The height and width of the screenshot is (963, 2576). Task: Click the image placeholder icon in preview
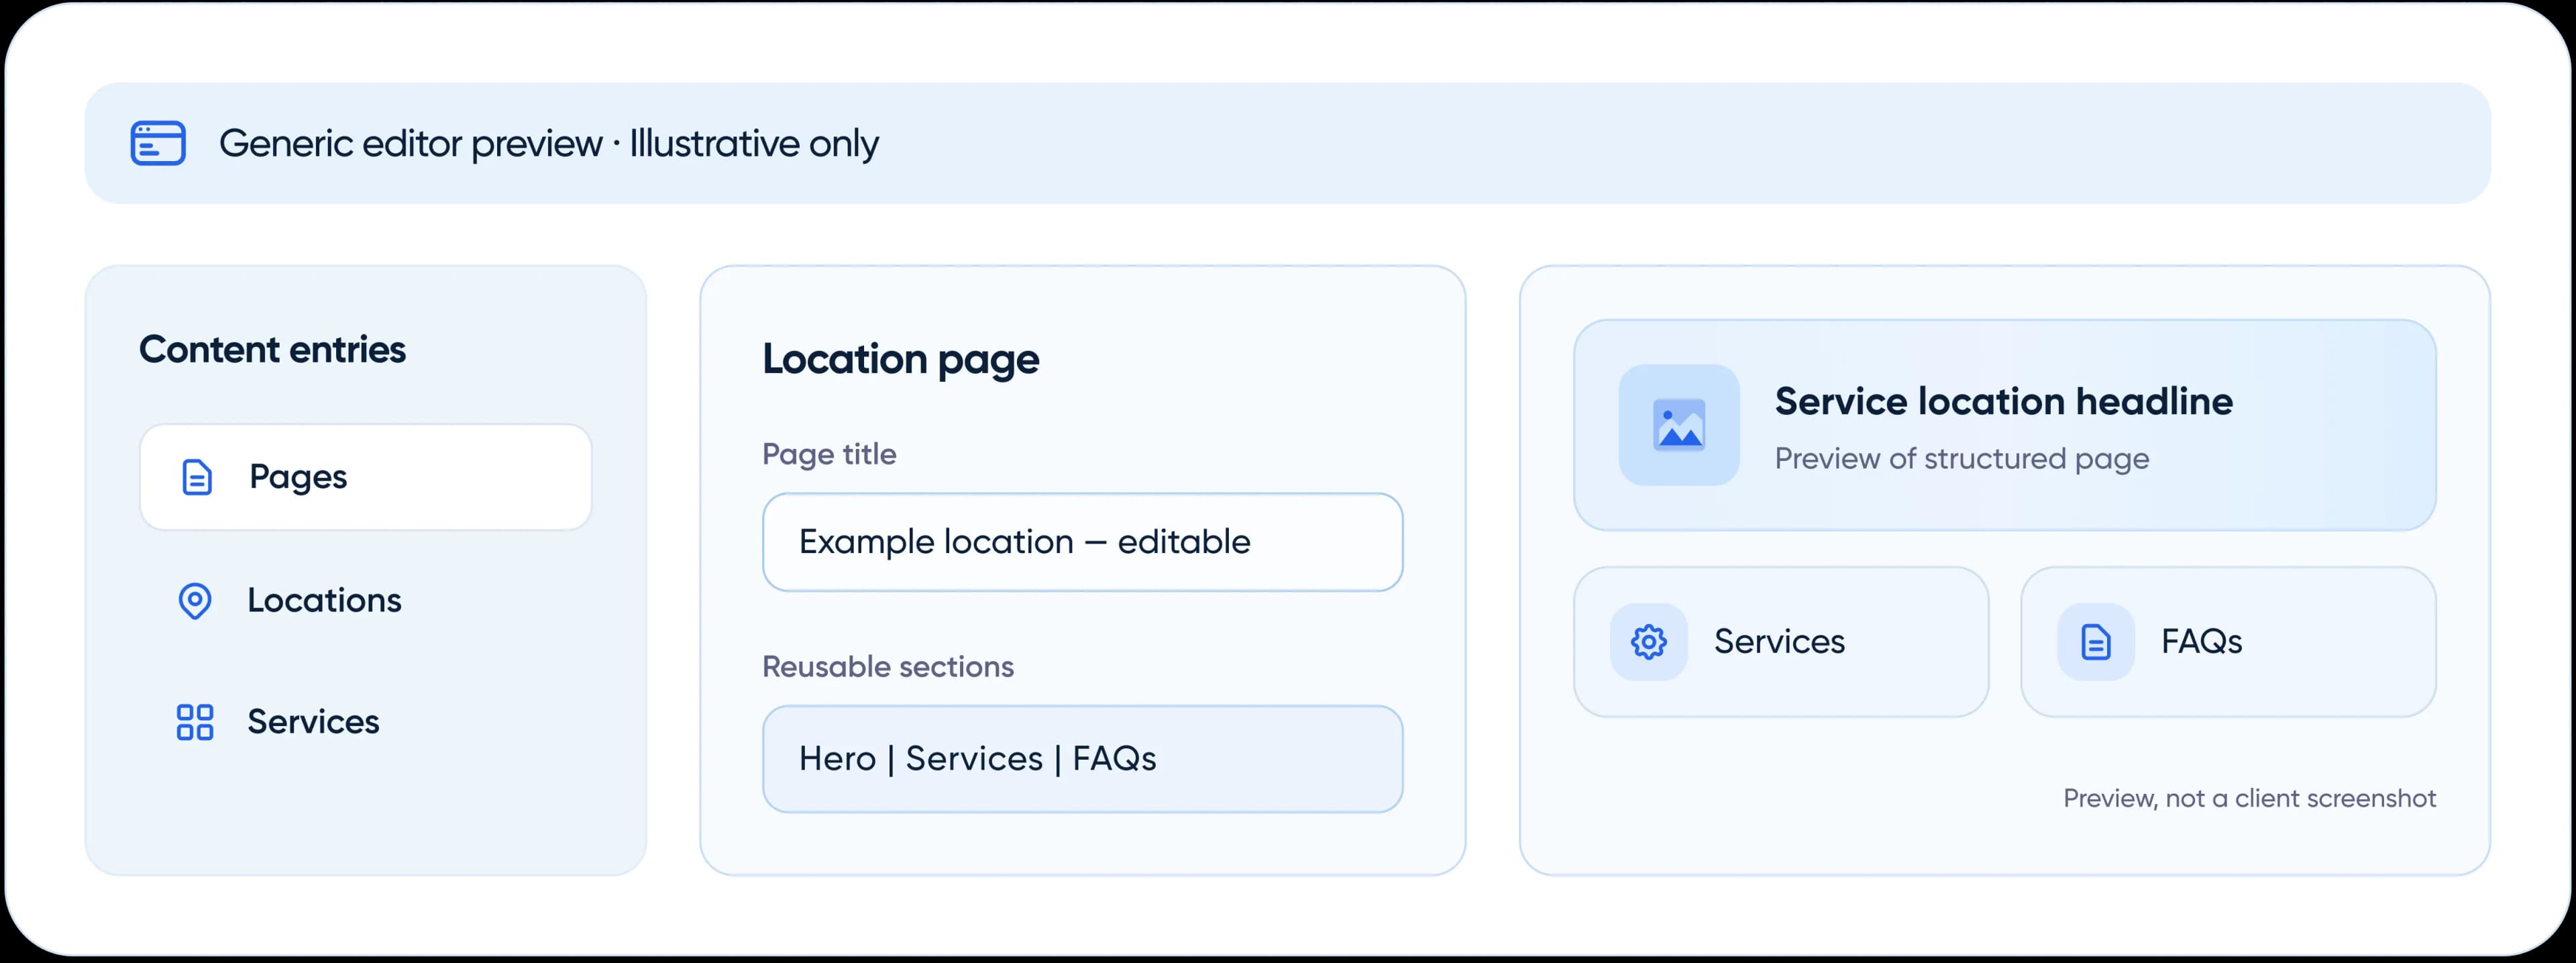[1679, 425]
